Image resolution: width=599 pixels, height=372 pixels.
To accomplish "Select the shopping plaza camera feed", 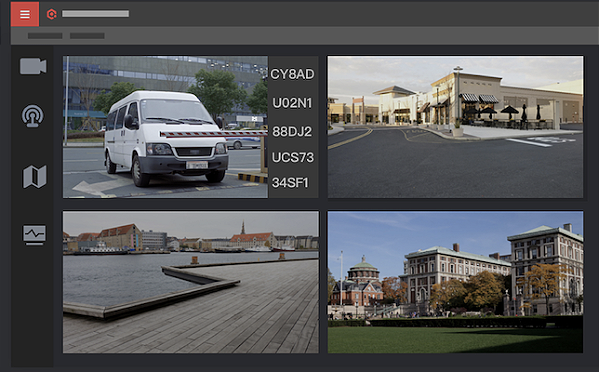I will click(x=455, y=127).
